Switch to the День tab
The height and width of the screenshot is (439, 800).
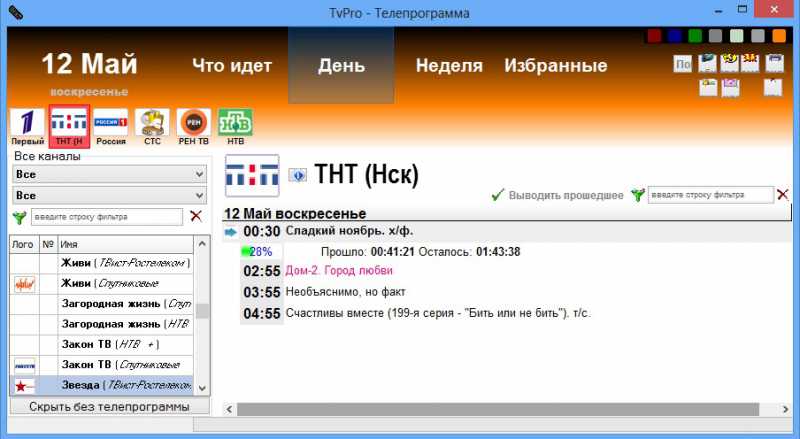pyautogui.click(x=341, y=65)
